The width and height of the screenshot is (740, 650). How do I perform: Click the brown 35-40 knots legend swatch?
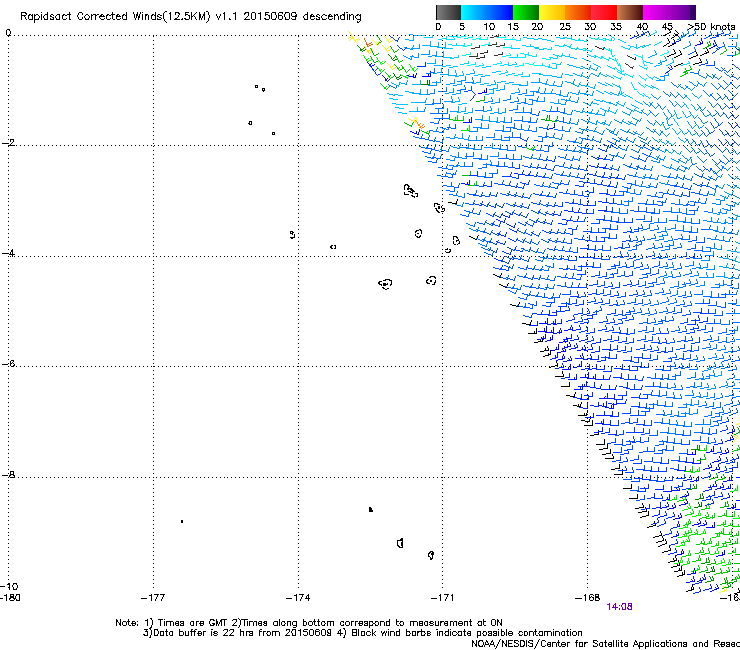point(630,12)
